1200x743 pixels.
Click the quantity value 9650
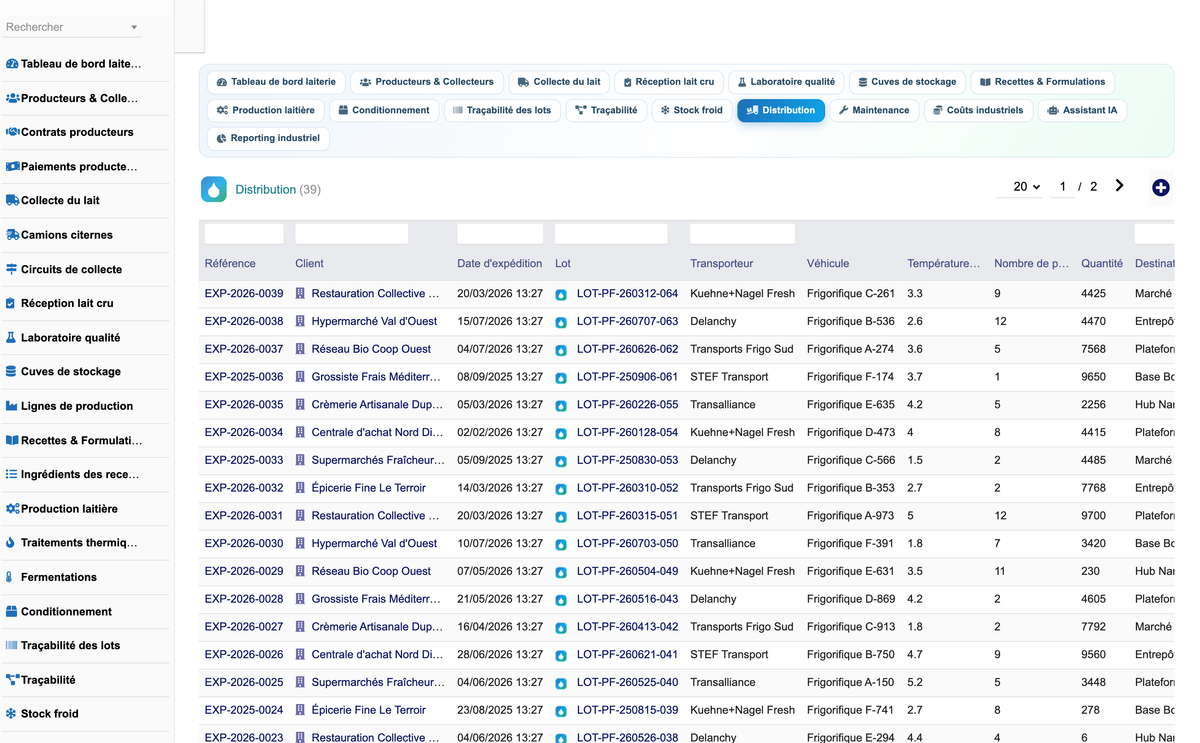[x=1093, y=377]
